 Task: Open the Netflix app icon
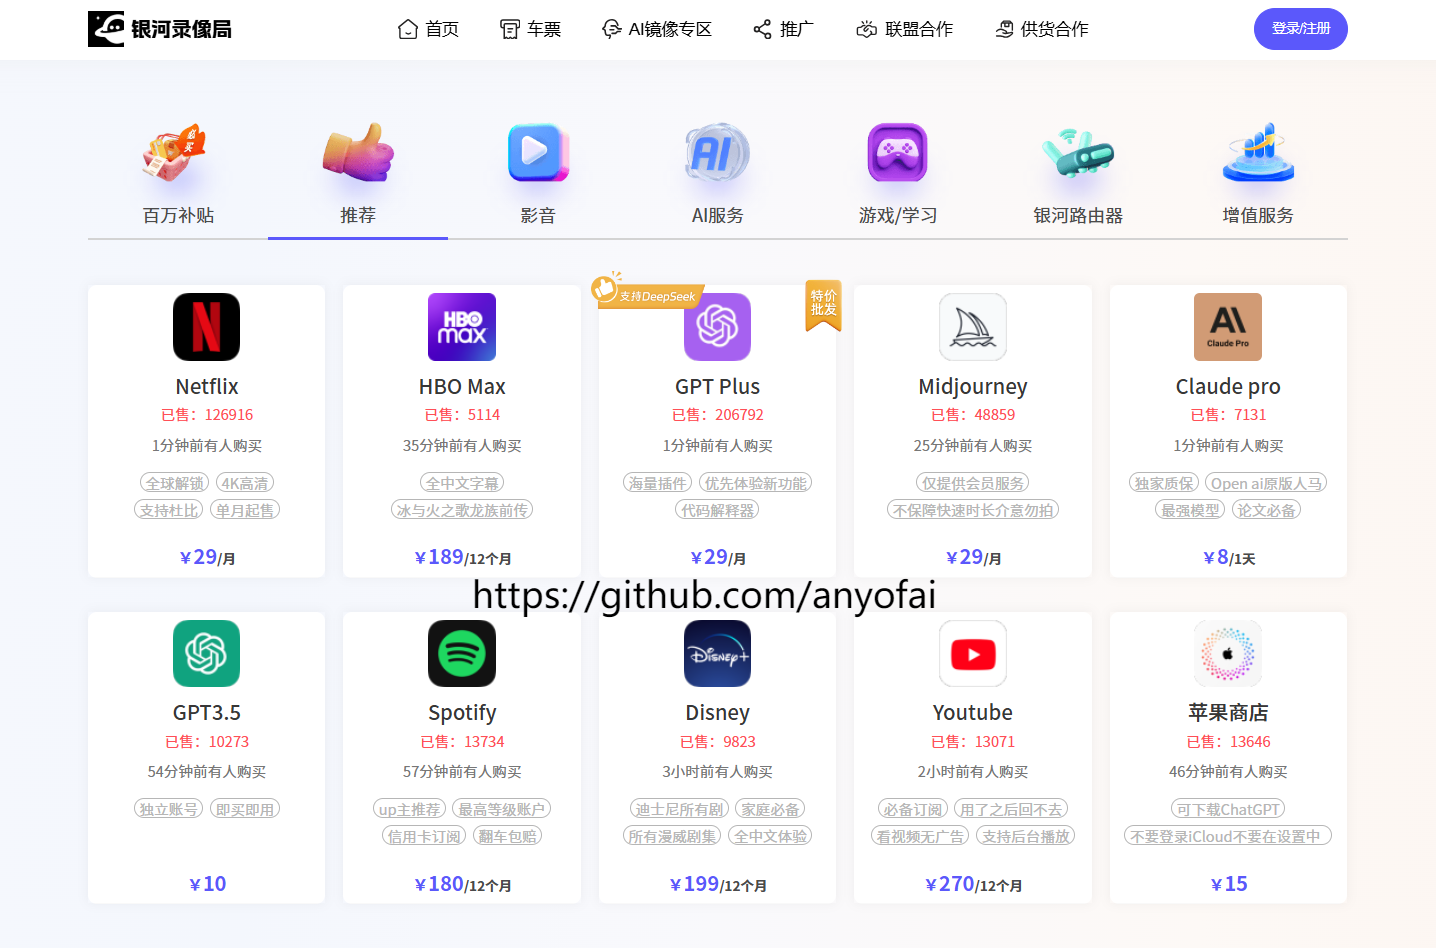206,327
